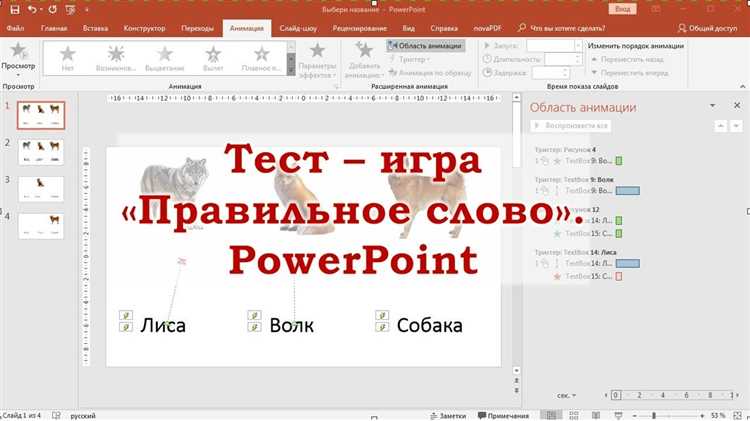Click the lightbulb icon by the search box

tap(522, 28)
